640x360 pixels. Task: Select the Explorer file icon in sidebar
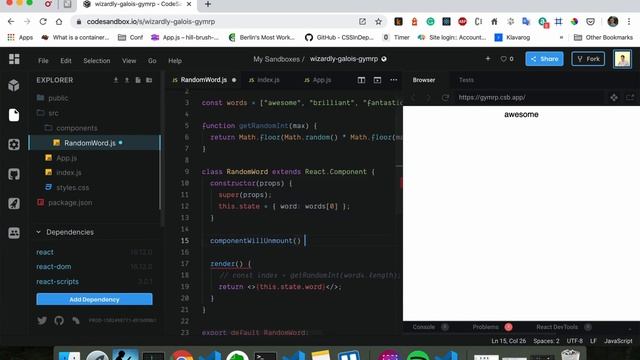coord(14,115)
